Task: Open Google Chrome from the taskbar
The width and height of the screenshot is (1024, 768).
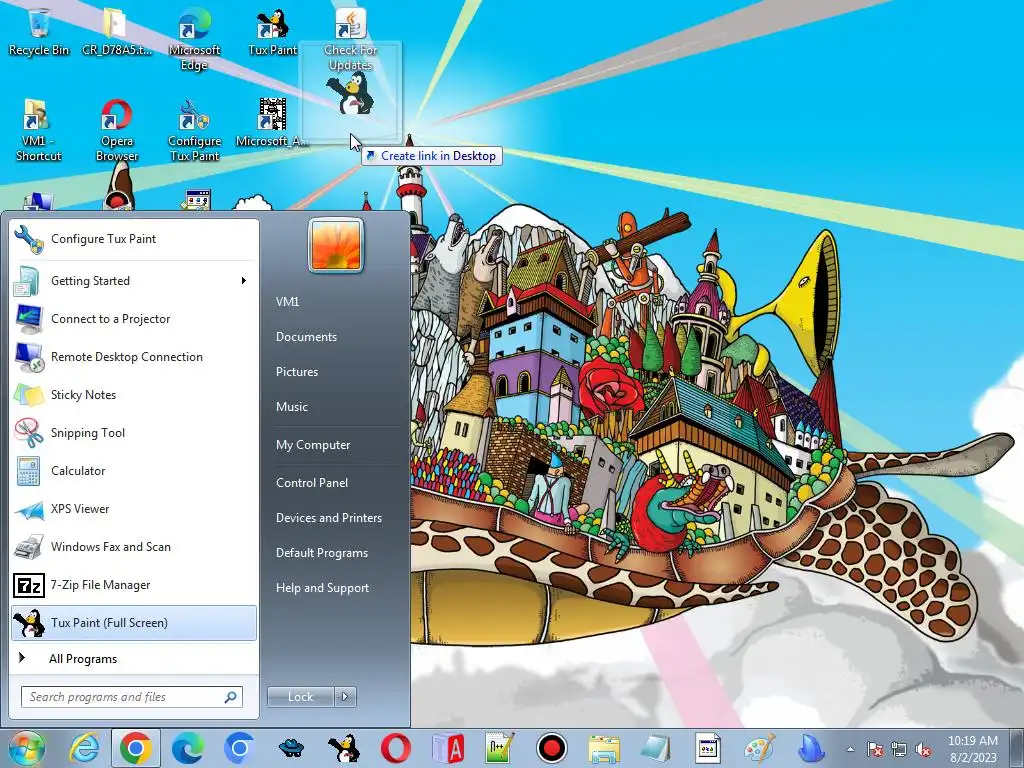Action: coord(135,748)
